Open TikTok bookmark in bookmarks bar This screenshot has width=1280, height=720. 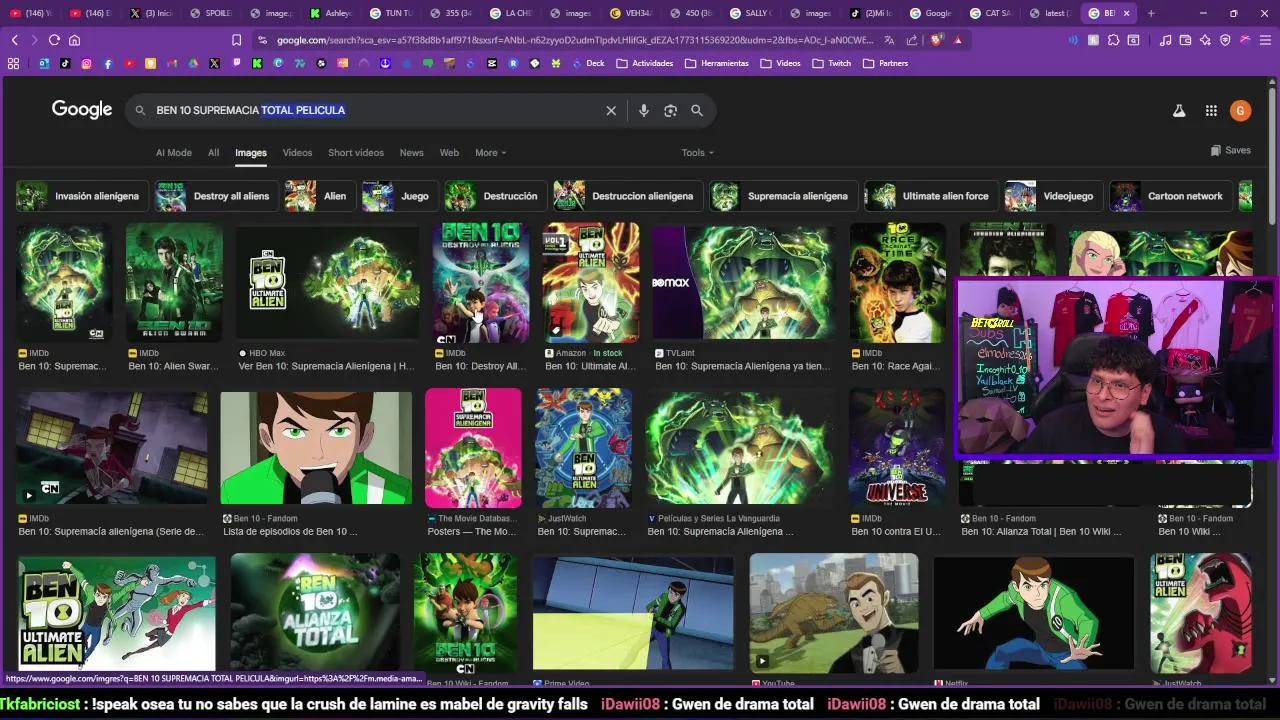pos(65,63)
